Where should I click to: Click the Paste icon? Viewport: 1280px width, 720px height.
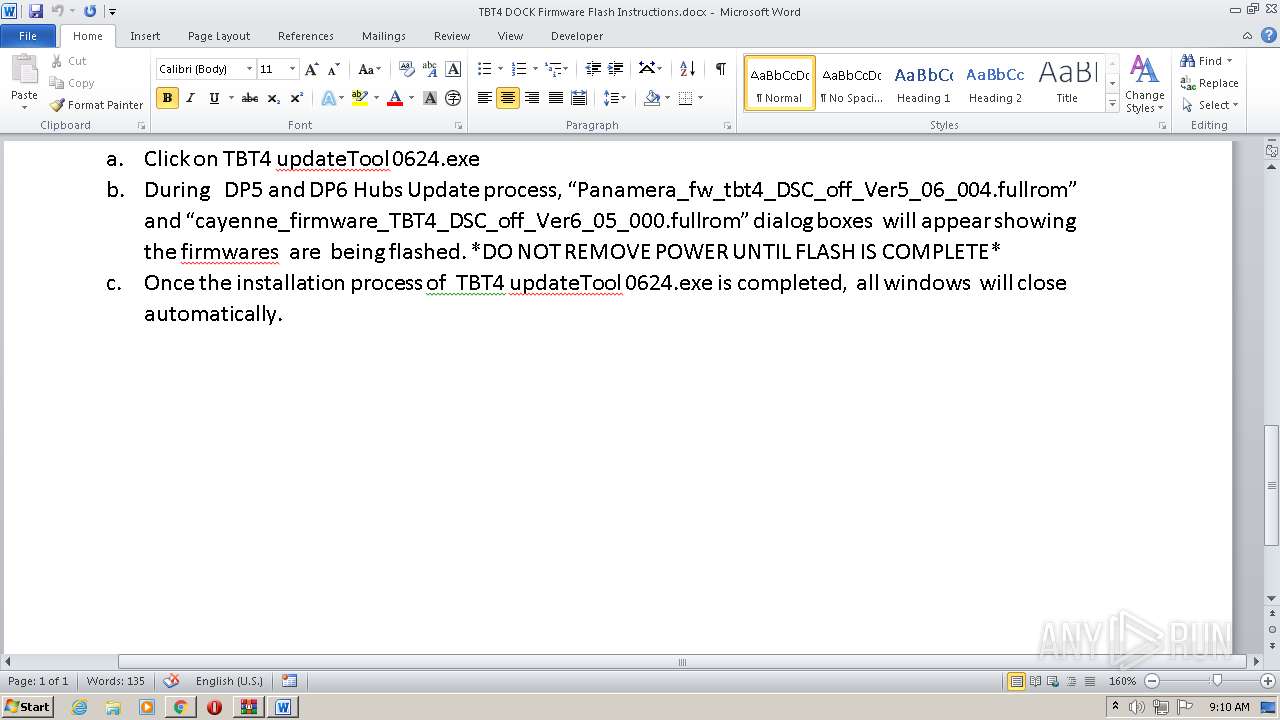click(24, 70)
